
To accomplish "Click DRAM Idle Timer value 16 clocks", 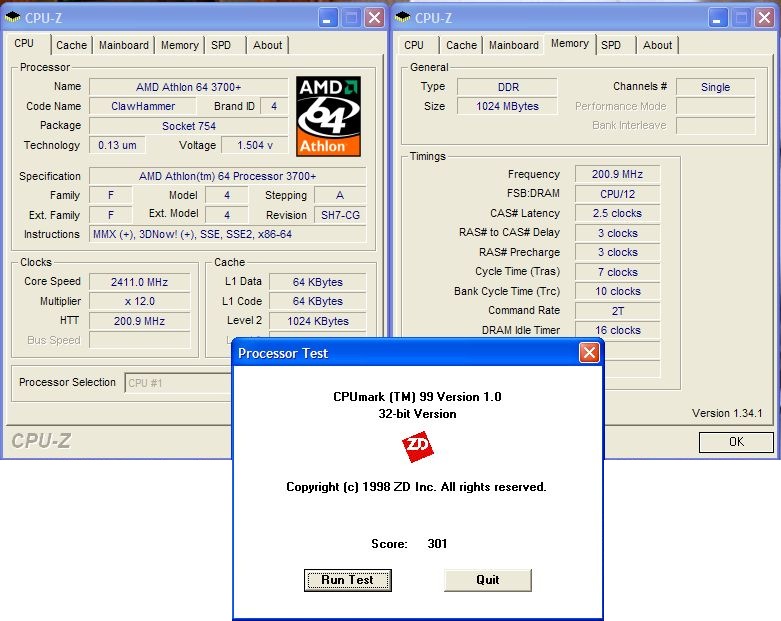I will coord(618,330).
